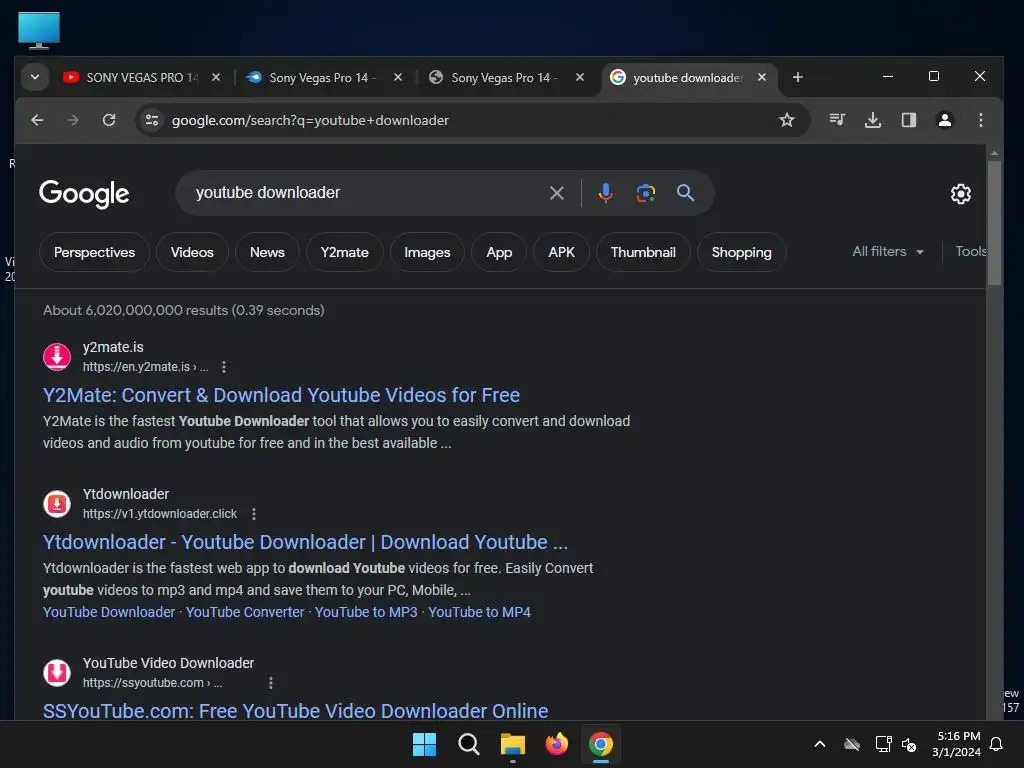Open Ytdownloader - Youtube Downloader result
The height and width of the screenshot is (768, 1024).
point(305,542)
